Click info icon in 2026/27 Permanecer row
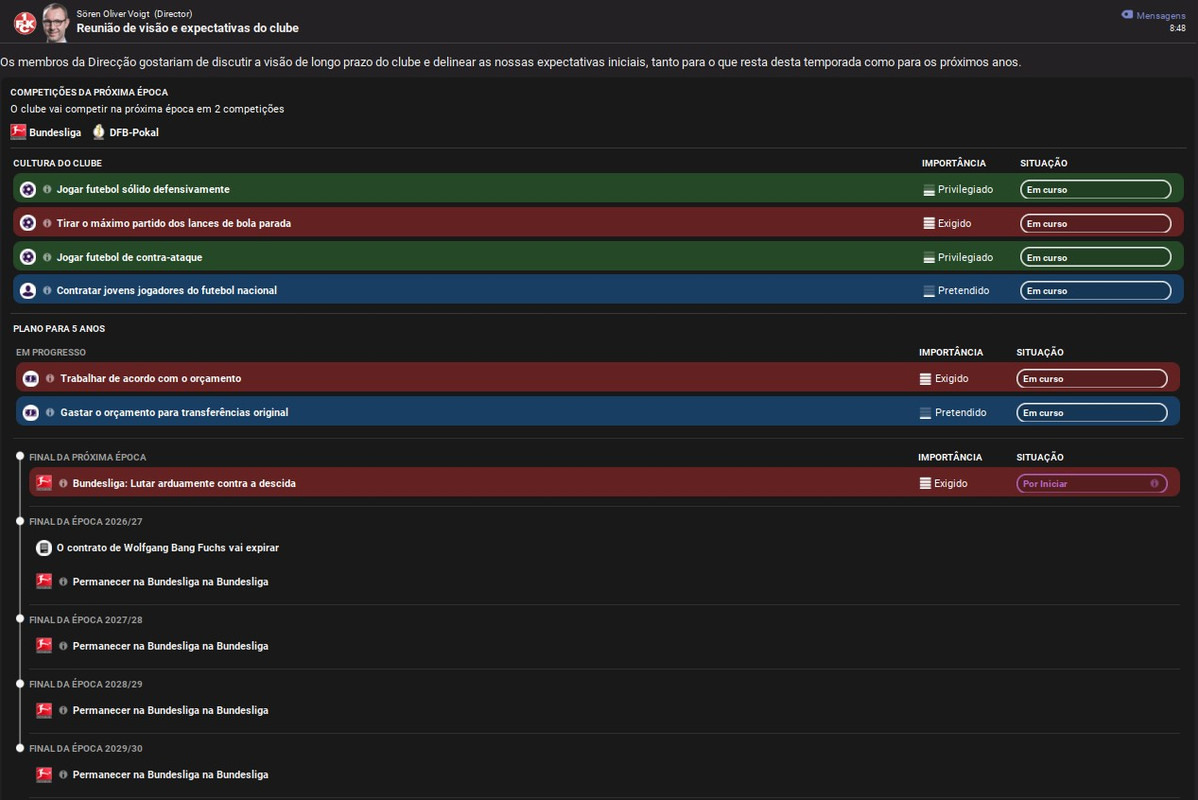 63,581
